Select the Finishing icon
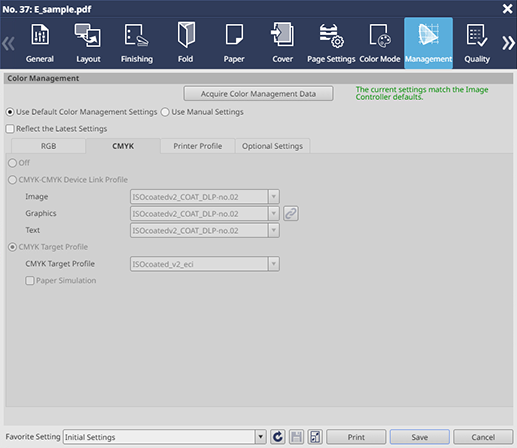 (x=137, y=43)
